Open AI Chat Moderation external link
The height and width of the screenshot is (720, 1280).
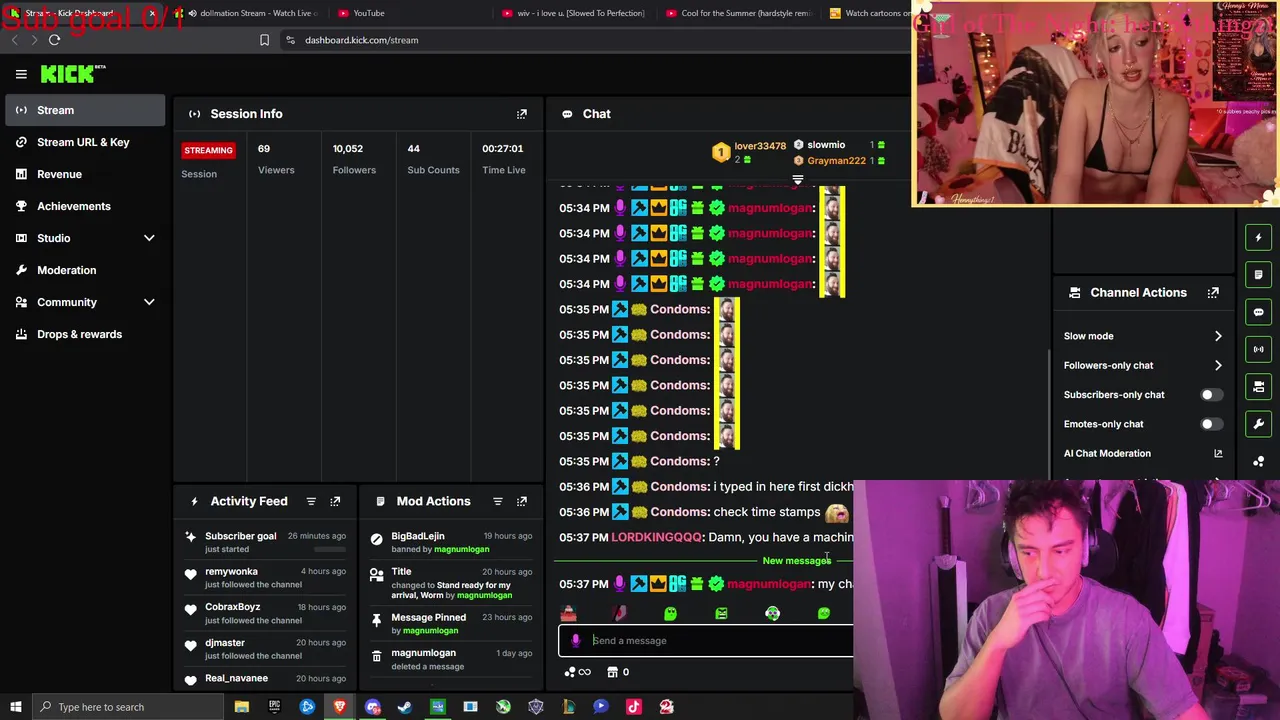tap(1218, 453)
